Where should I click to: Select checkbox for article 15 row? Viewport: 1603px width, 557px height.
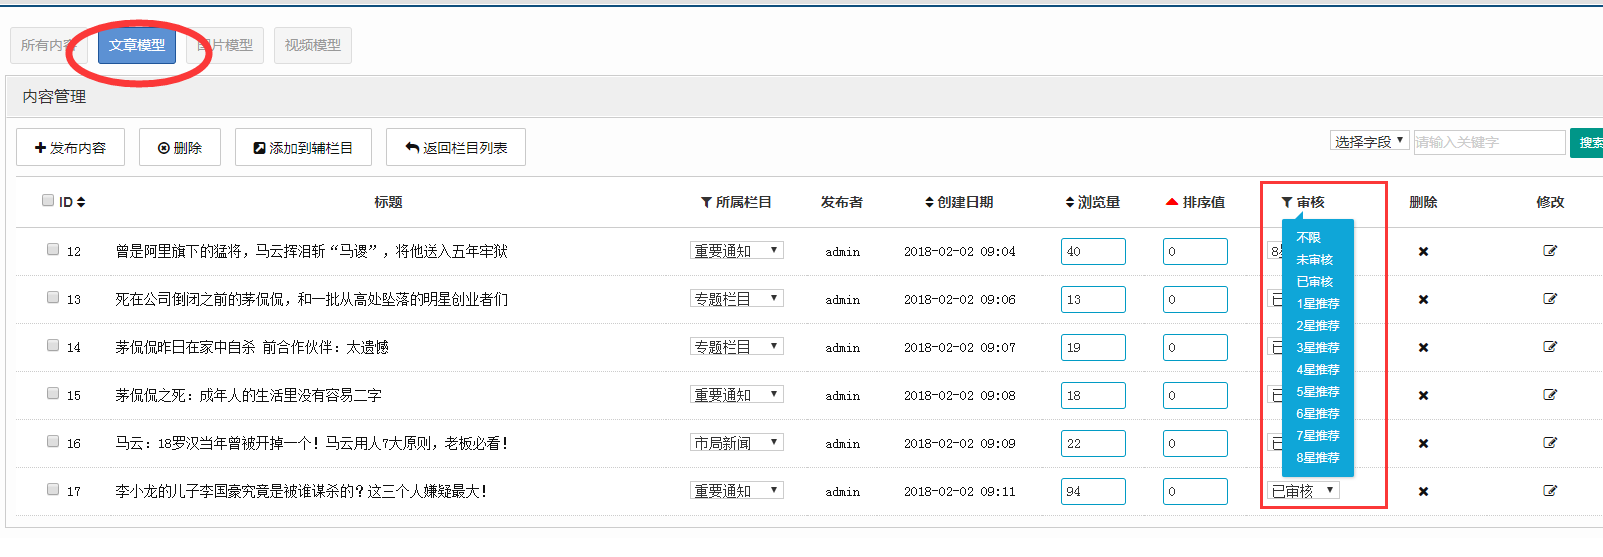click(53, 394)
